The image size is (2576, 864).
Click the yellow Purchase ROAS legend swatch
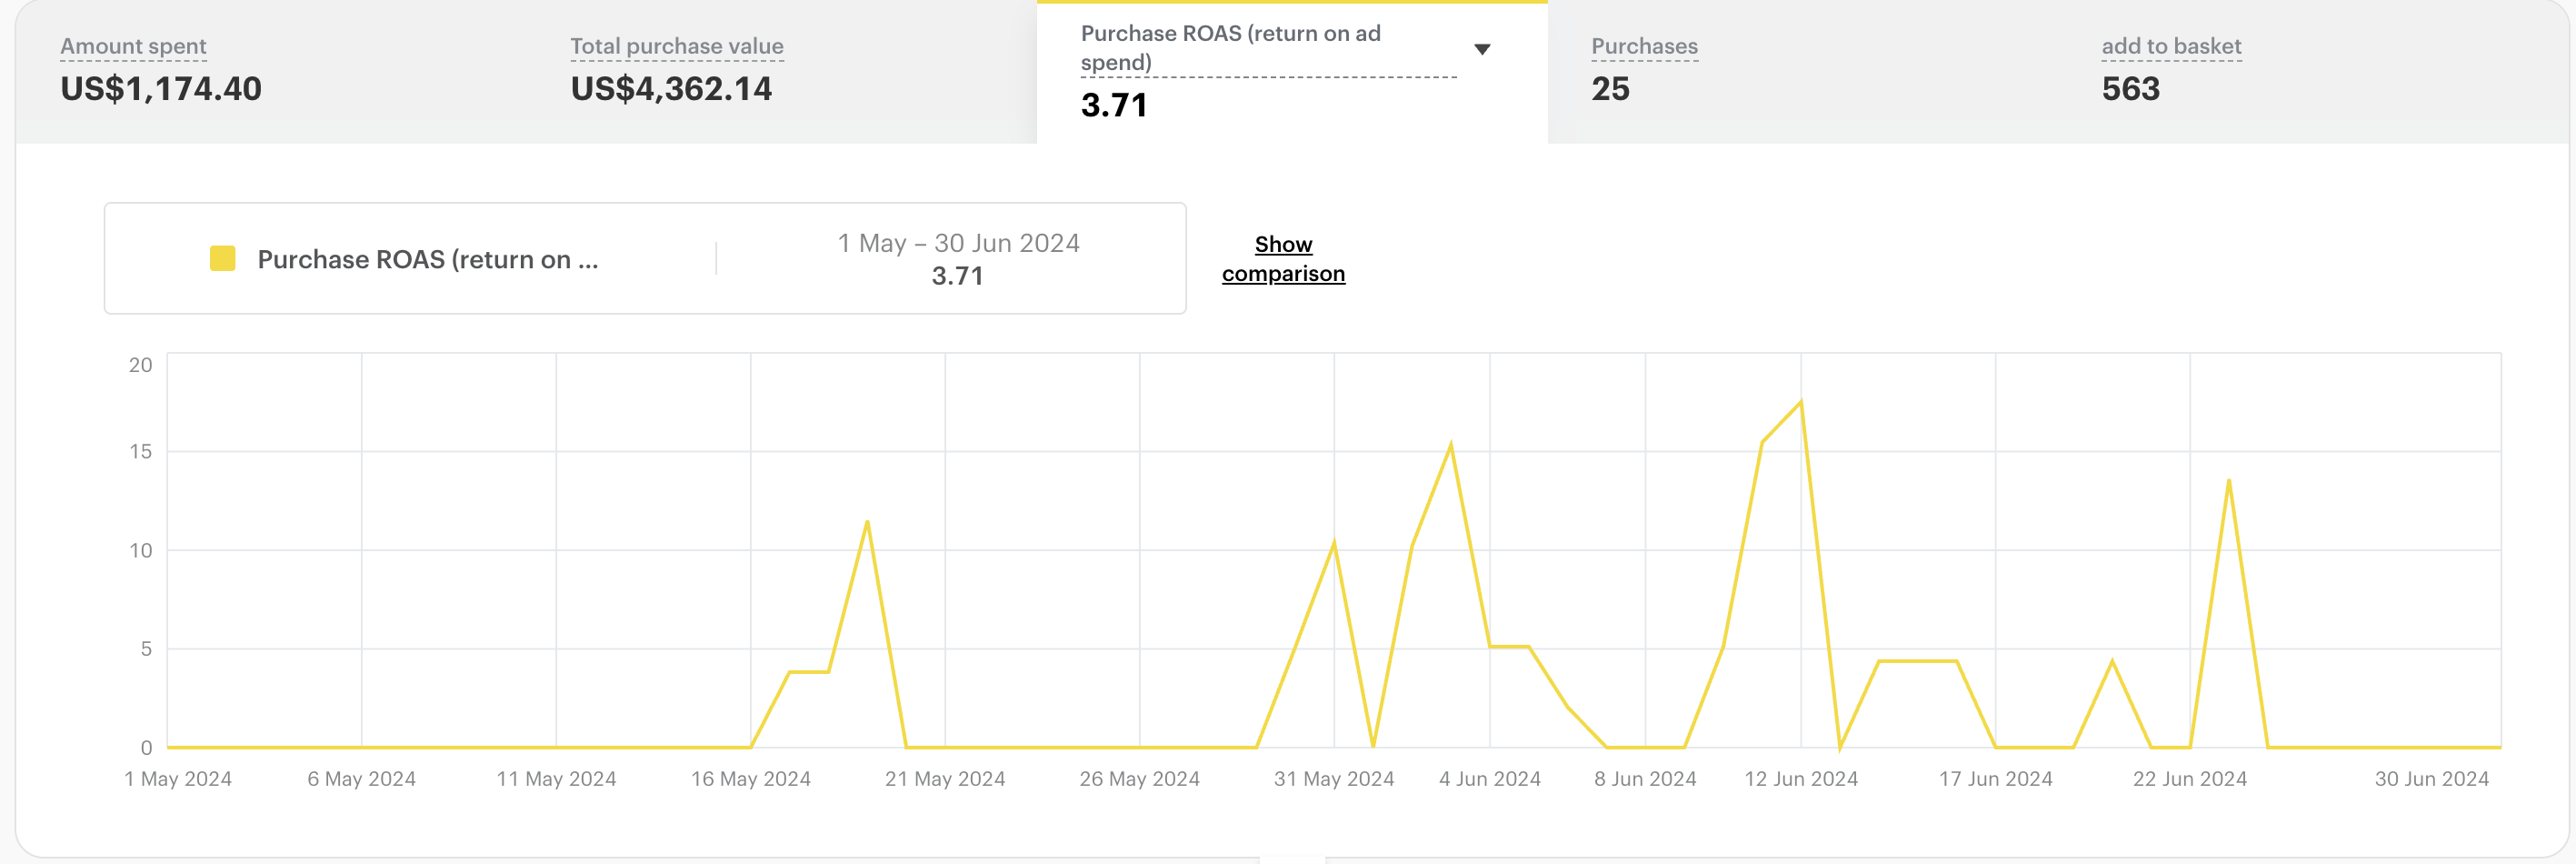pos(222,259)
